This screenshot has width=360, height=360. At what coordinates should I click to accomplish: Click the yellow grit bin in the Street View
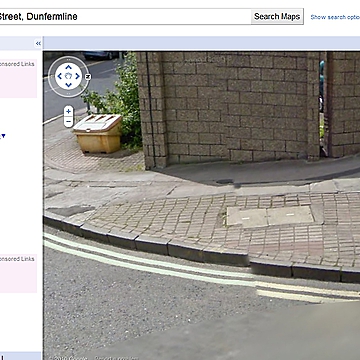coord(97,134)
